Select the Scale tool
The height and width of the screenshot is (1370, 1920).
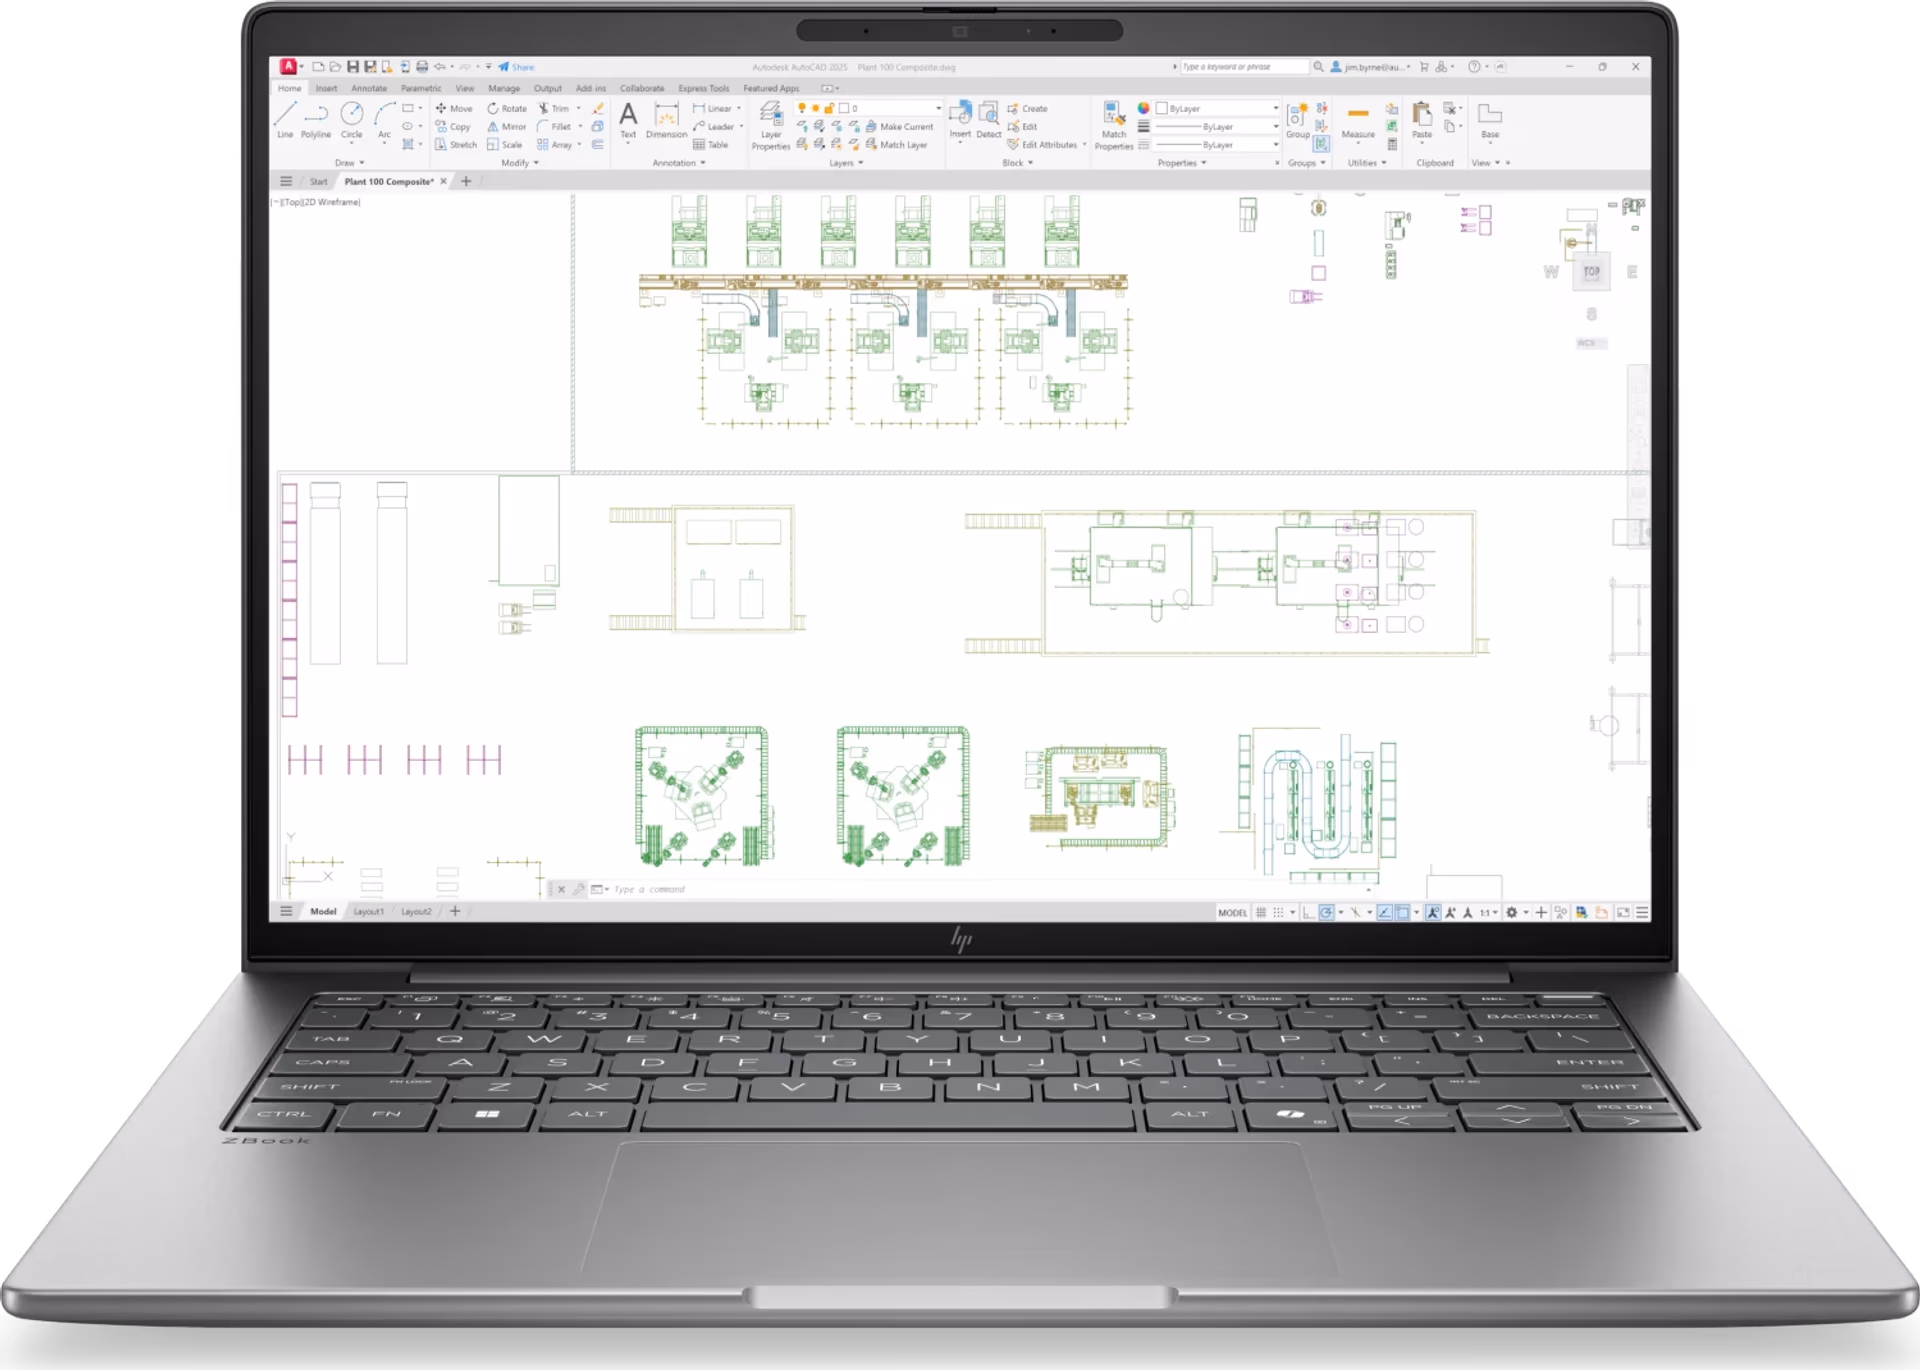tap(505, 145)
